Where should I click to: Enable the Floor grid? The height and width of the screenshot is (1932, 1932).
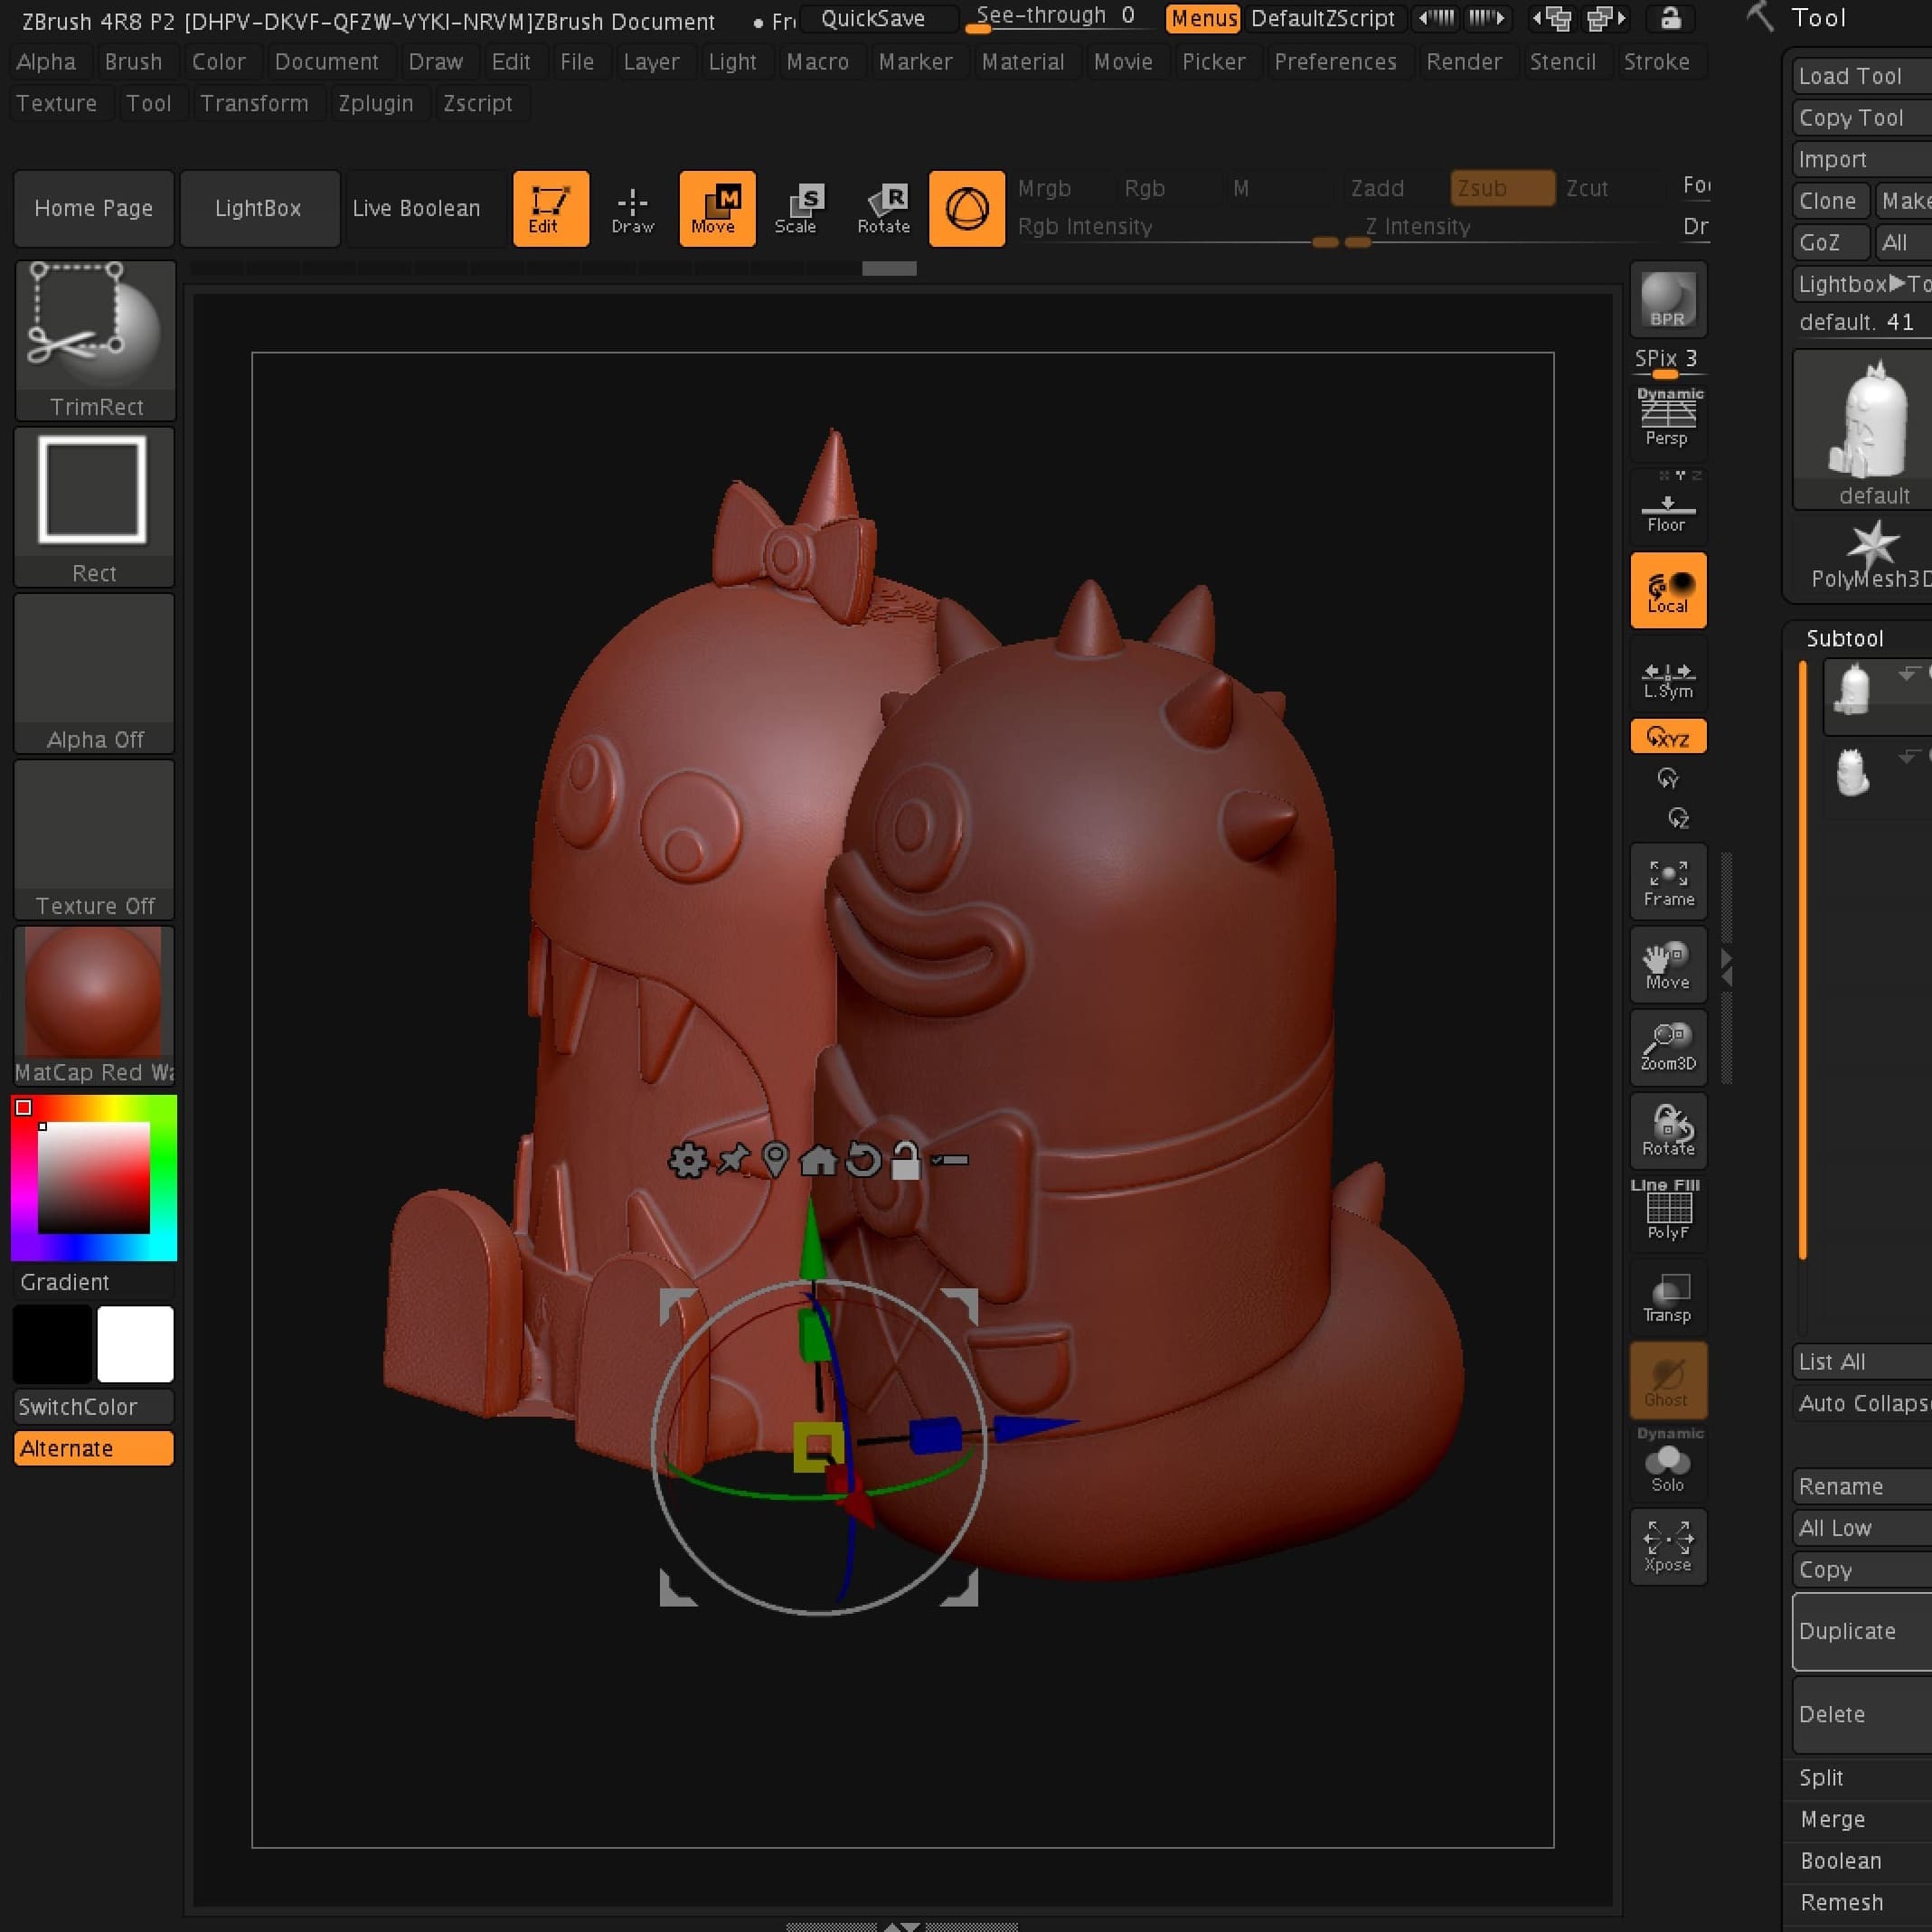1667,507
